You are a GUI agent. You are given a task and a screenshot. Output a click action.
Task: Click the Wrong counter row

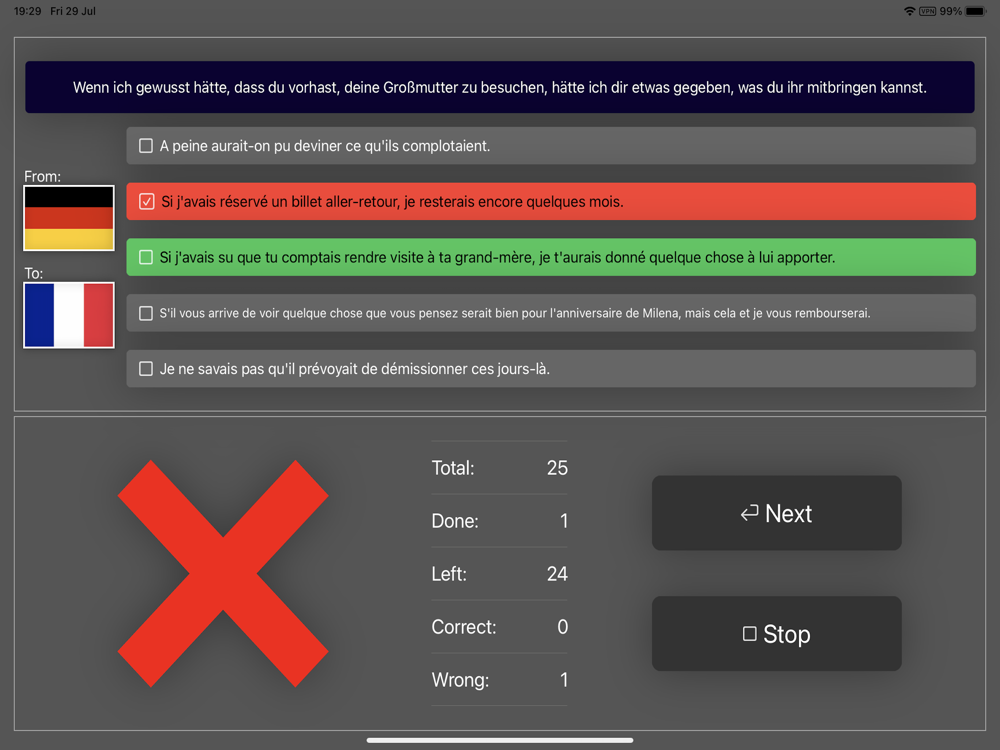499,680
